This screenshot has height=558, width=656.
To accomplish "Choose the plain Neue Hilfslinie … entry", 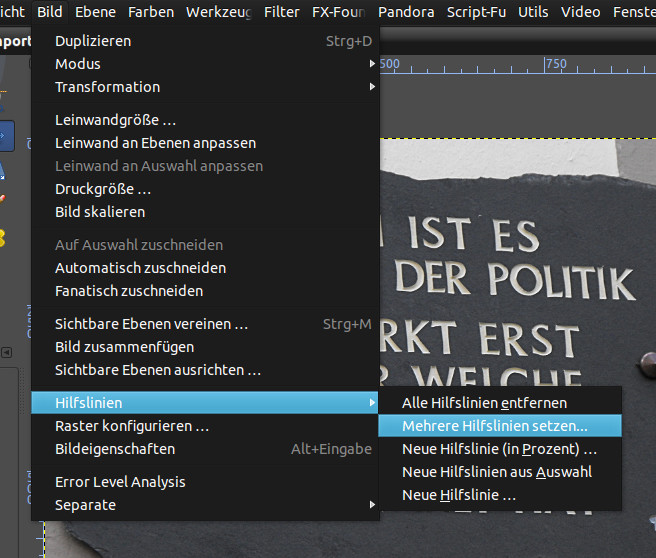I will pos(500,495).
